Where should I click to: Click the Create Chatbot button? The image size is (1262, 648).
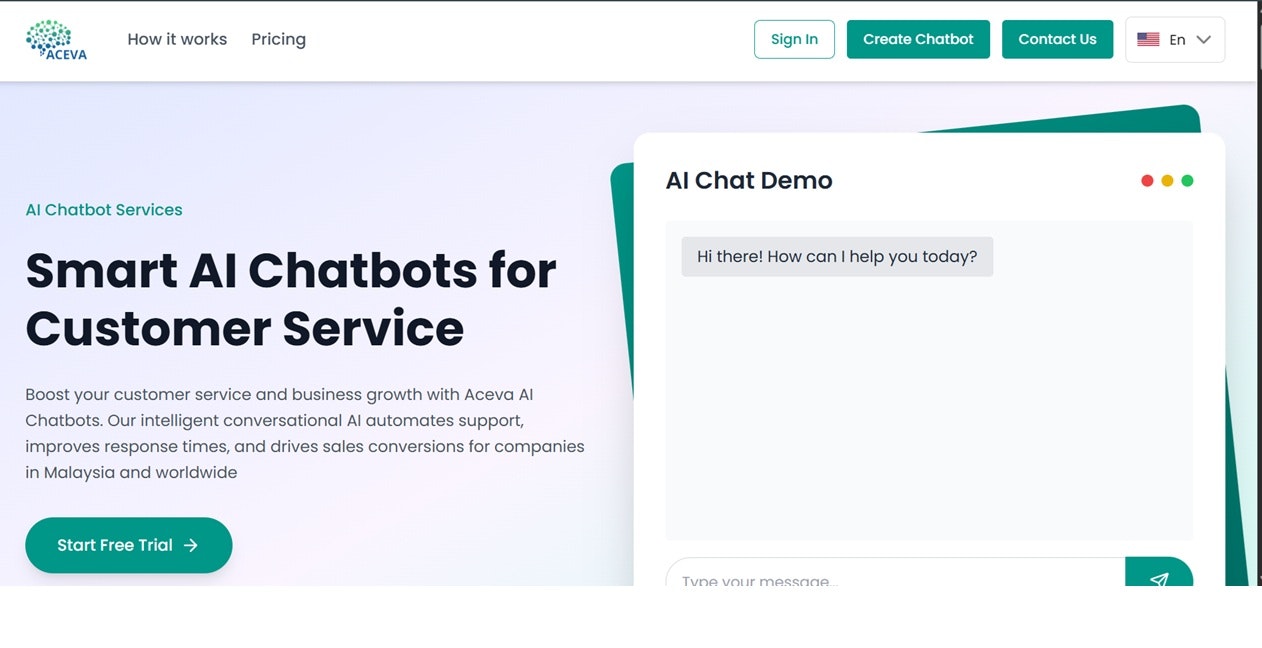coord(917,39)
